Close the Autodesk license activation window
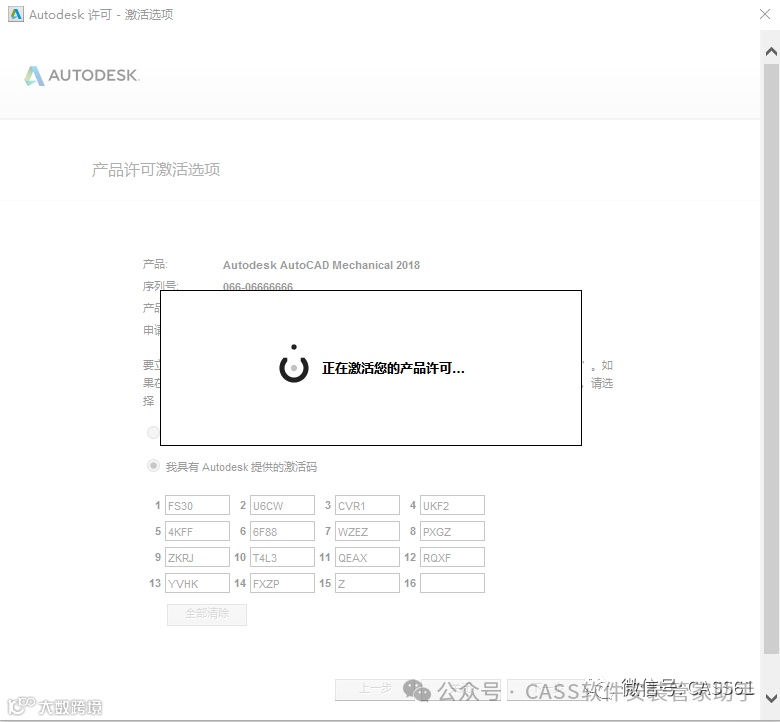 coord(765,14)
